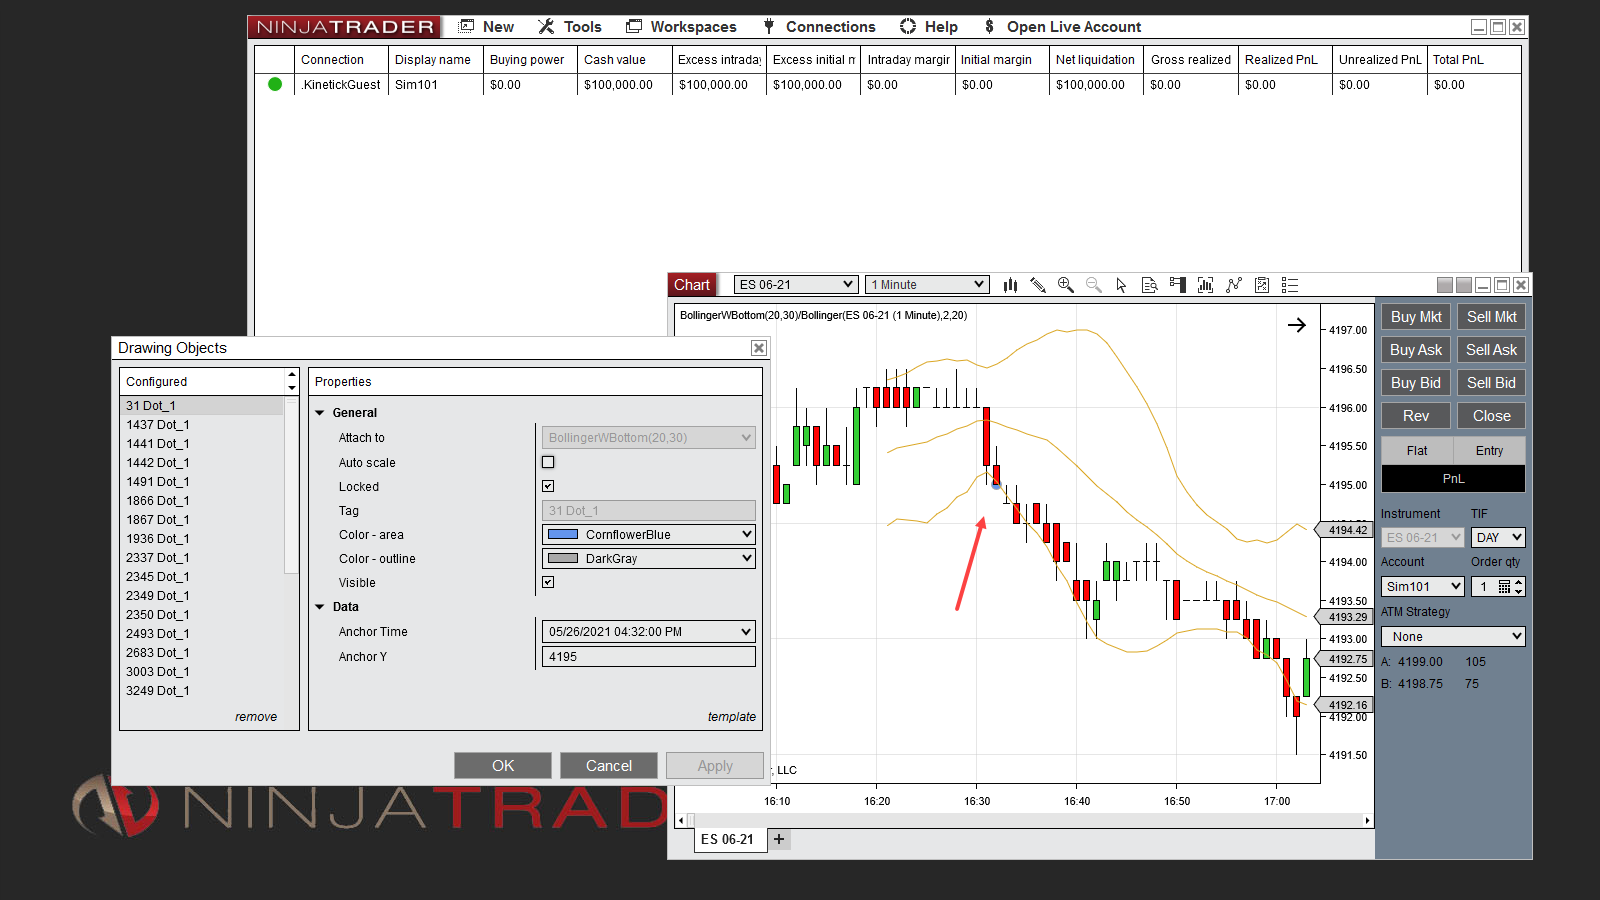This screenshot has width=1600, height=900.
Task: Open the Workspaces menu
Action: pyautogui.click(x=693, y=27)
